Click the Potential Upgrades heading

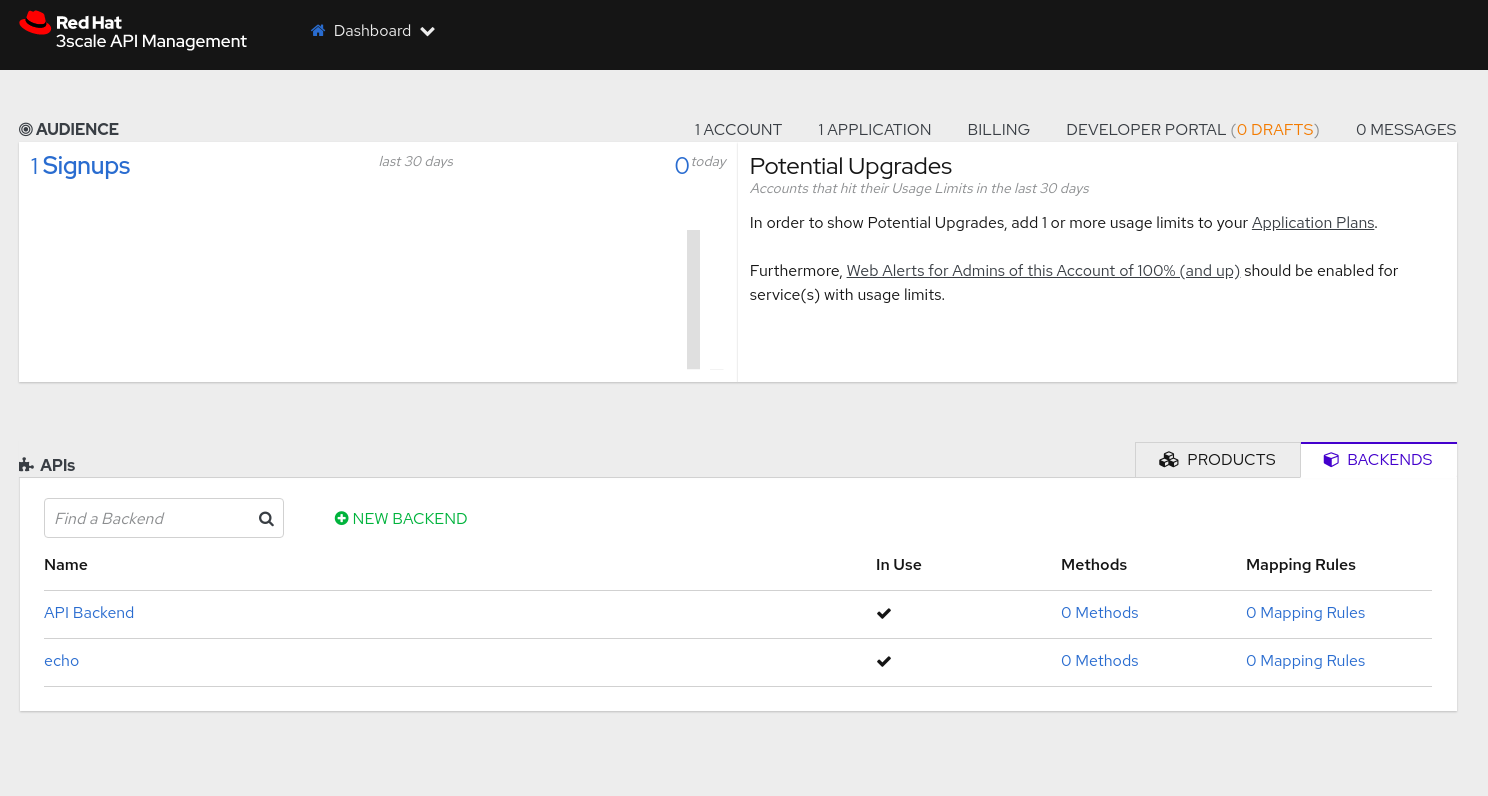[851, 166]
